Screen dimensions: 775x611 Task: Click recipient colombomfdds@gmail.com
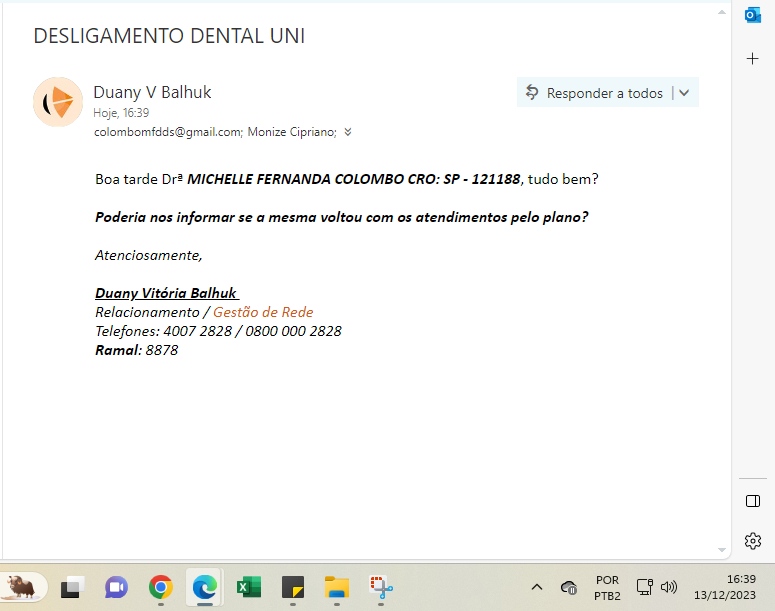click(168, 132)
